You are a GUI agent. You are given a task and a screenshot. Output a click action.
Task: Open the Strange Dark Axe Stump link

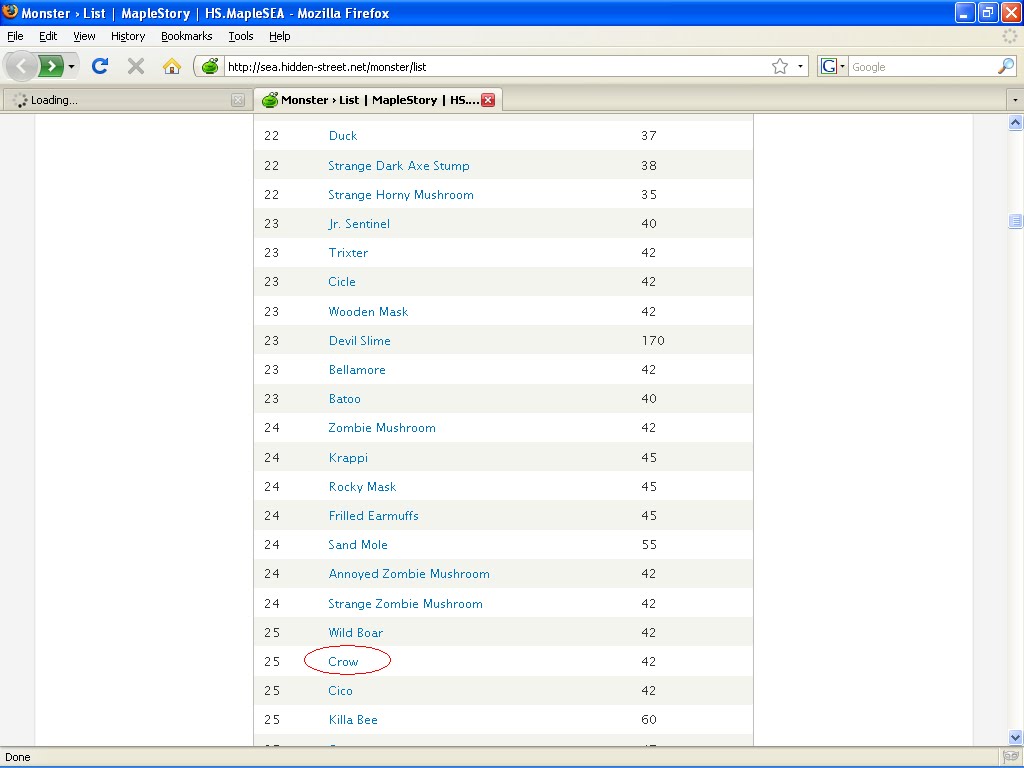coord(398,166)
